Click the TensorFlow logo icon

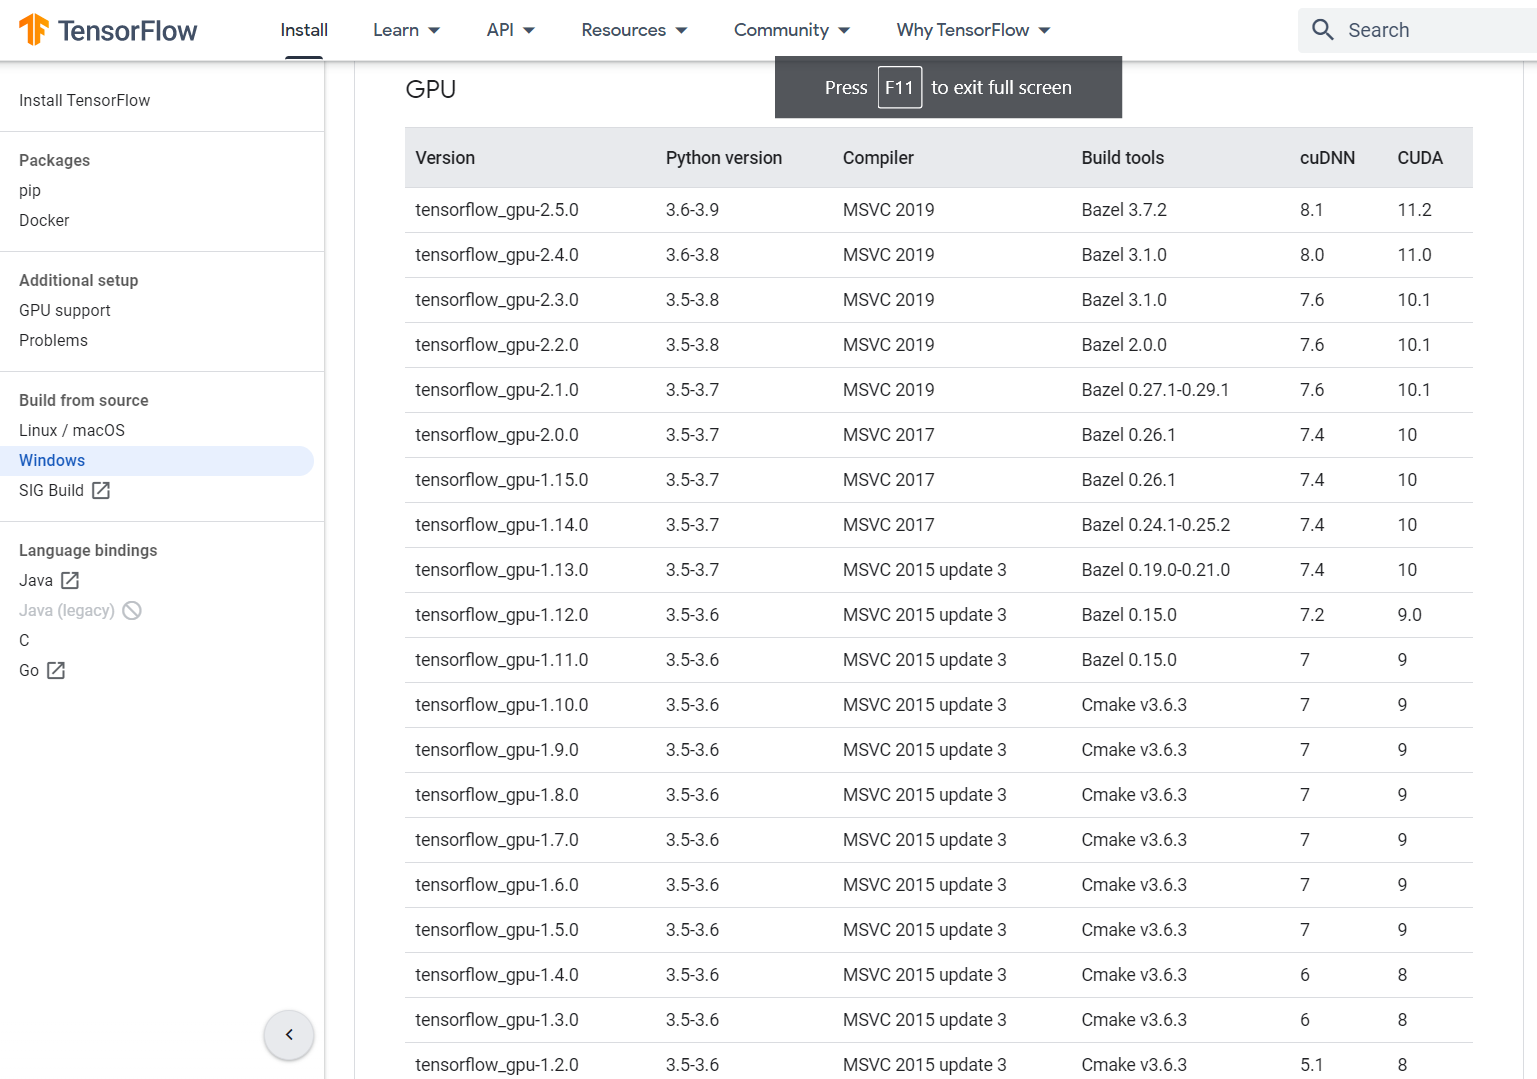34,30
